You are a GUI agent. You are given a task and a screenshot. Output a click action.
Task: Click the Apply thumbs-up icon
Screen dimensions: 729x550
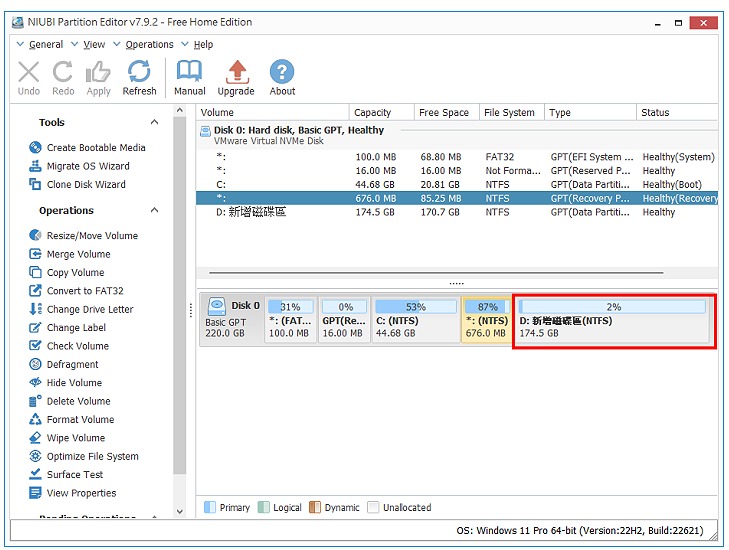(x=98, y=72)
